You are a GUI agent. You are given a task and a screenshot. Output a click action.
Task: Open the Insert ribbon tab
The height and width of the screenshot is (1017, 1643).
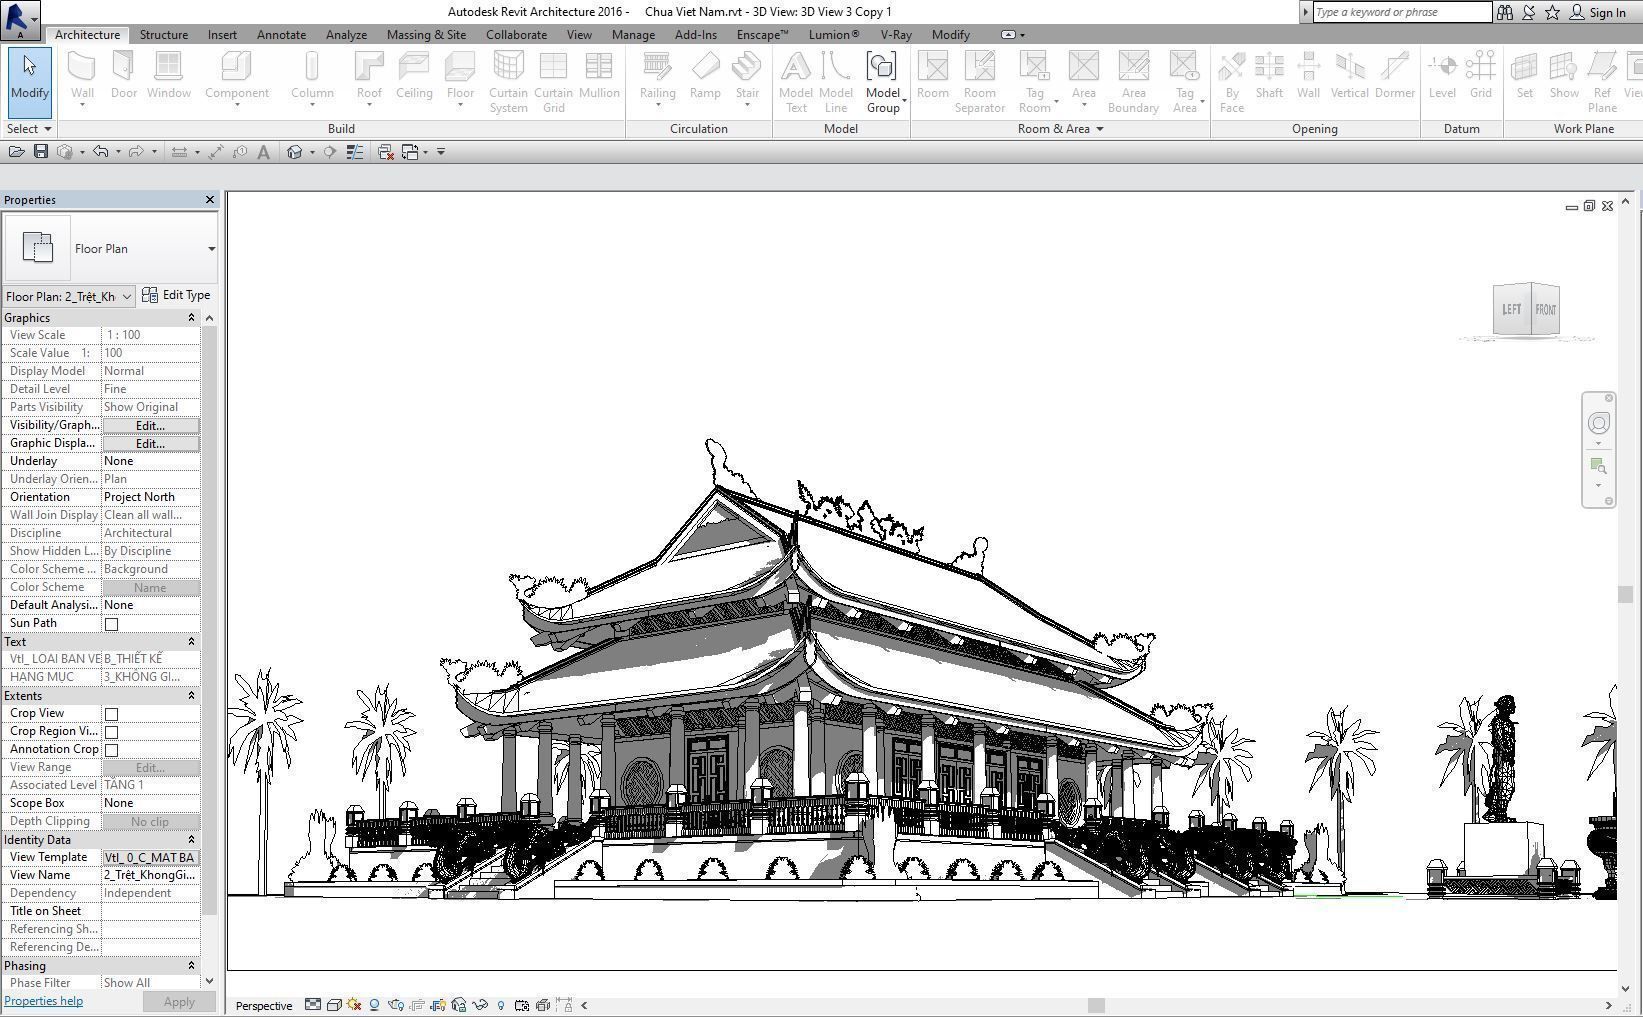pos(222,34)
